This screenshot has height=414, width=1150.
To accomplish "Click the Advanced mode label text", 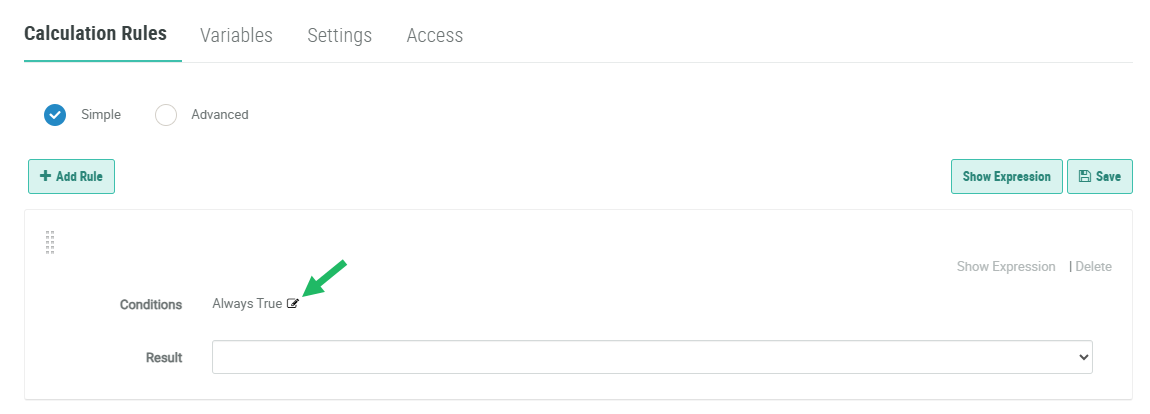I will (219, 115).
